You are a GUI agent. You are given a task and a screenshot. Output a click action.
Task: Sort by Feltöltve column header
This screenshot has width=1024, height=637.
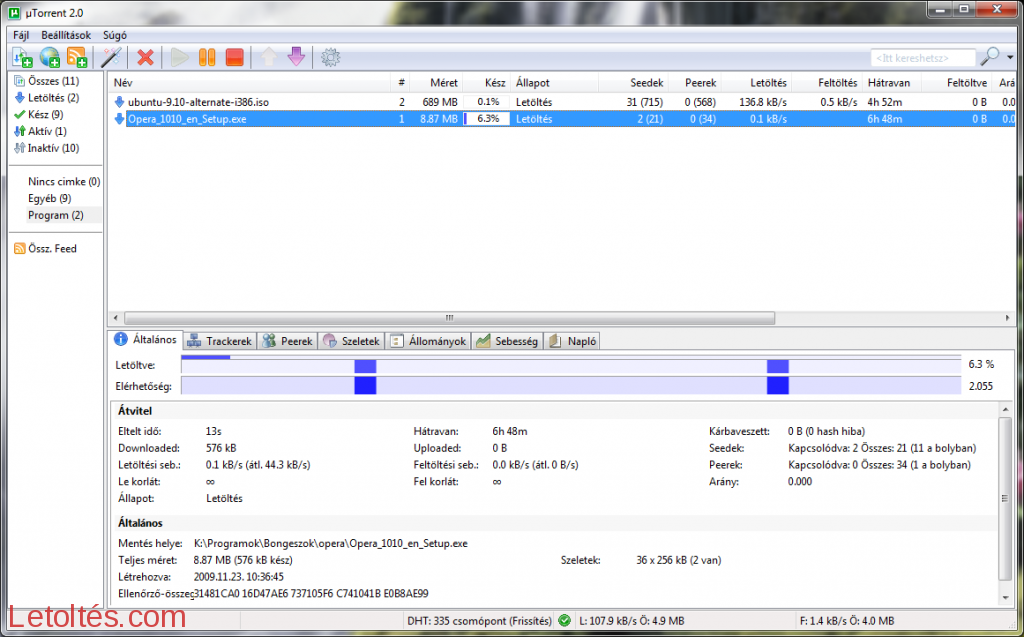[957, 83]
